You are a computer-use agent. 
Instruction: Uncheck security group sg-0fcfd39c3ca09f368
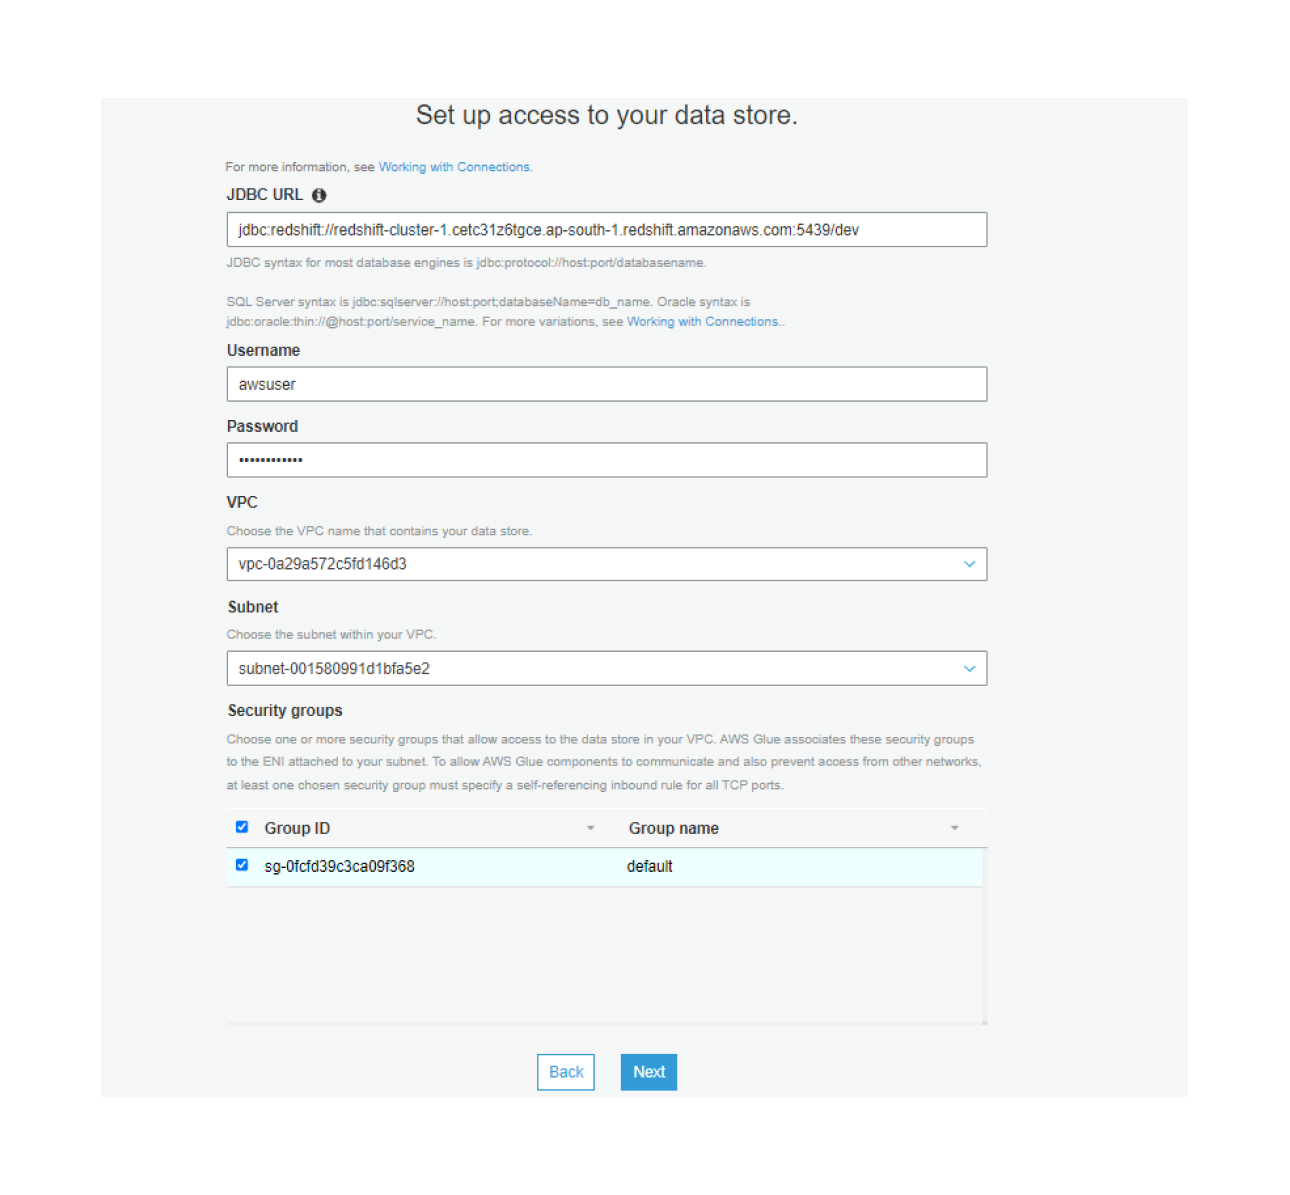242,865
